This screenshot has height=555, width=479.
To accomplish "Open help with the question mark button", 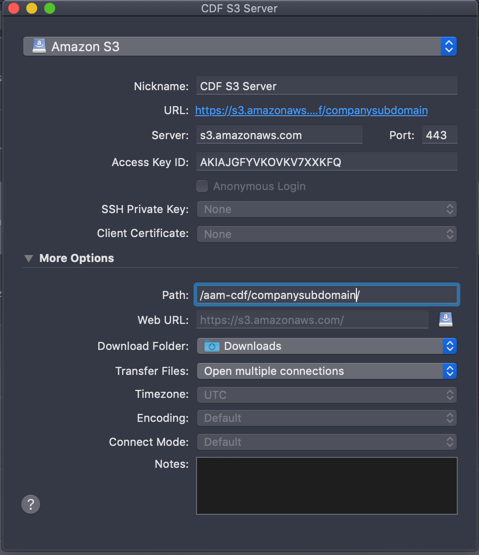I will (x=31, y=504).
